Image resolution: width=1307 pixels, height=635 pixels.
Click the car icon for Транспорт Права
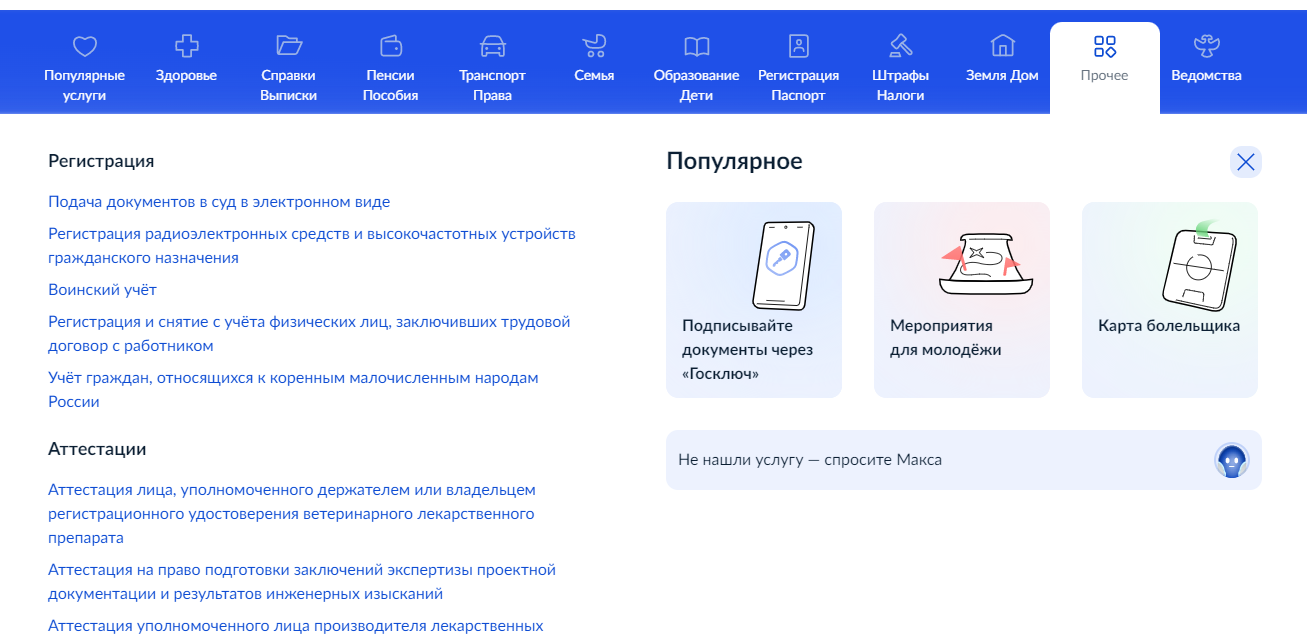pyautogui.click(x=492, y=46)
